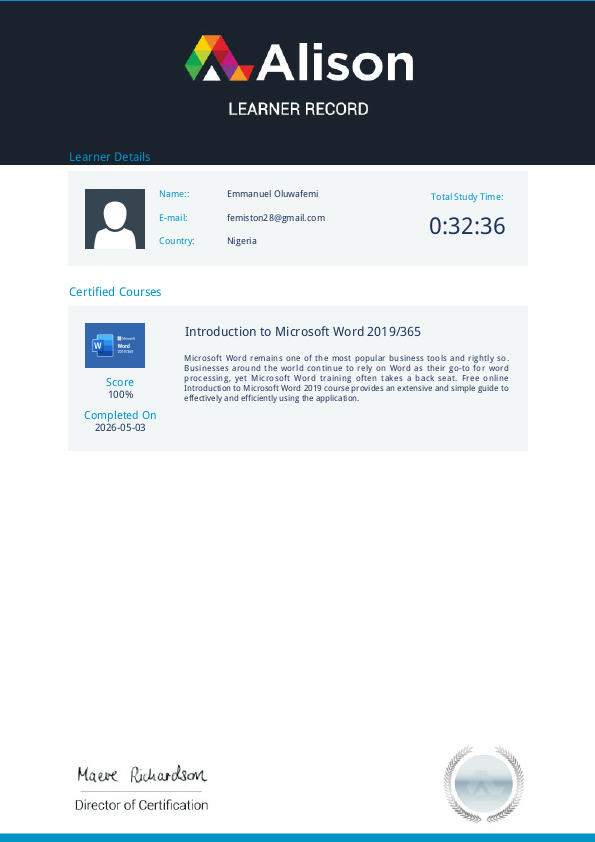Click the 'Completed On' label
595x842 pixels.
click(120, 415)
